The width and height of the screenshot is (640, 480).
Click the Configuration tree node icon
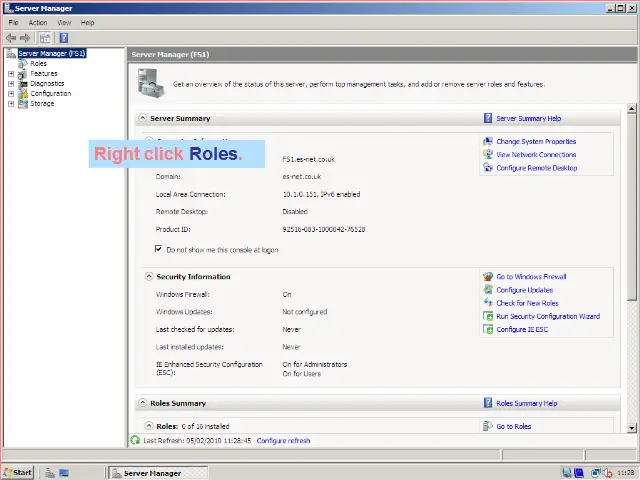23,94
